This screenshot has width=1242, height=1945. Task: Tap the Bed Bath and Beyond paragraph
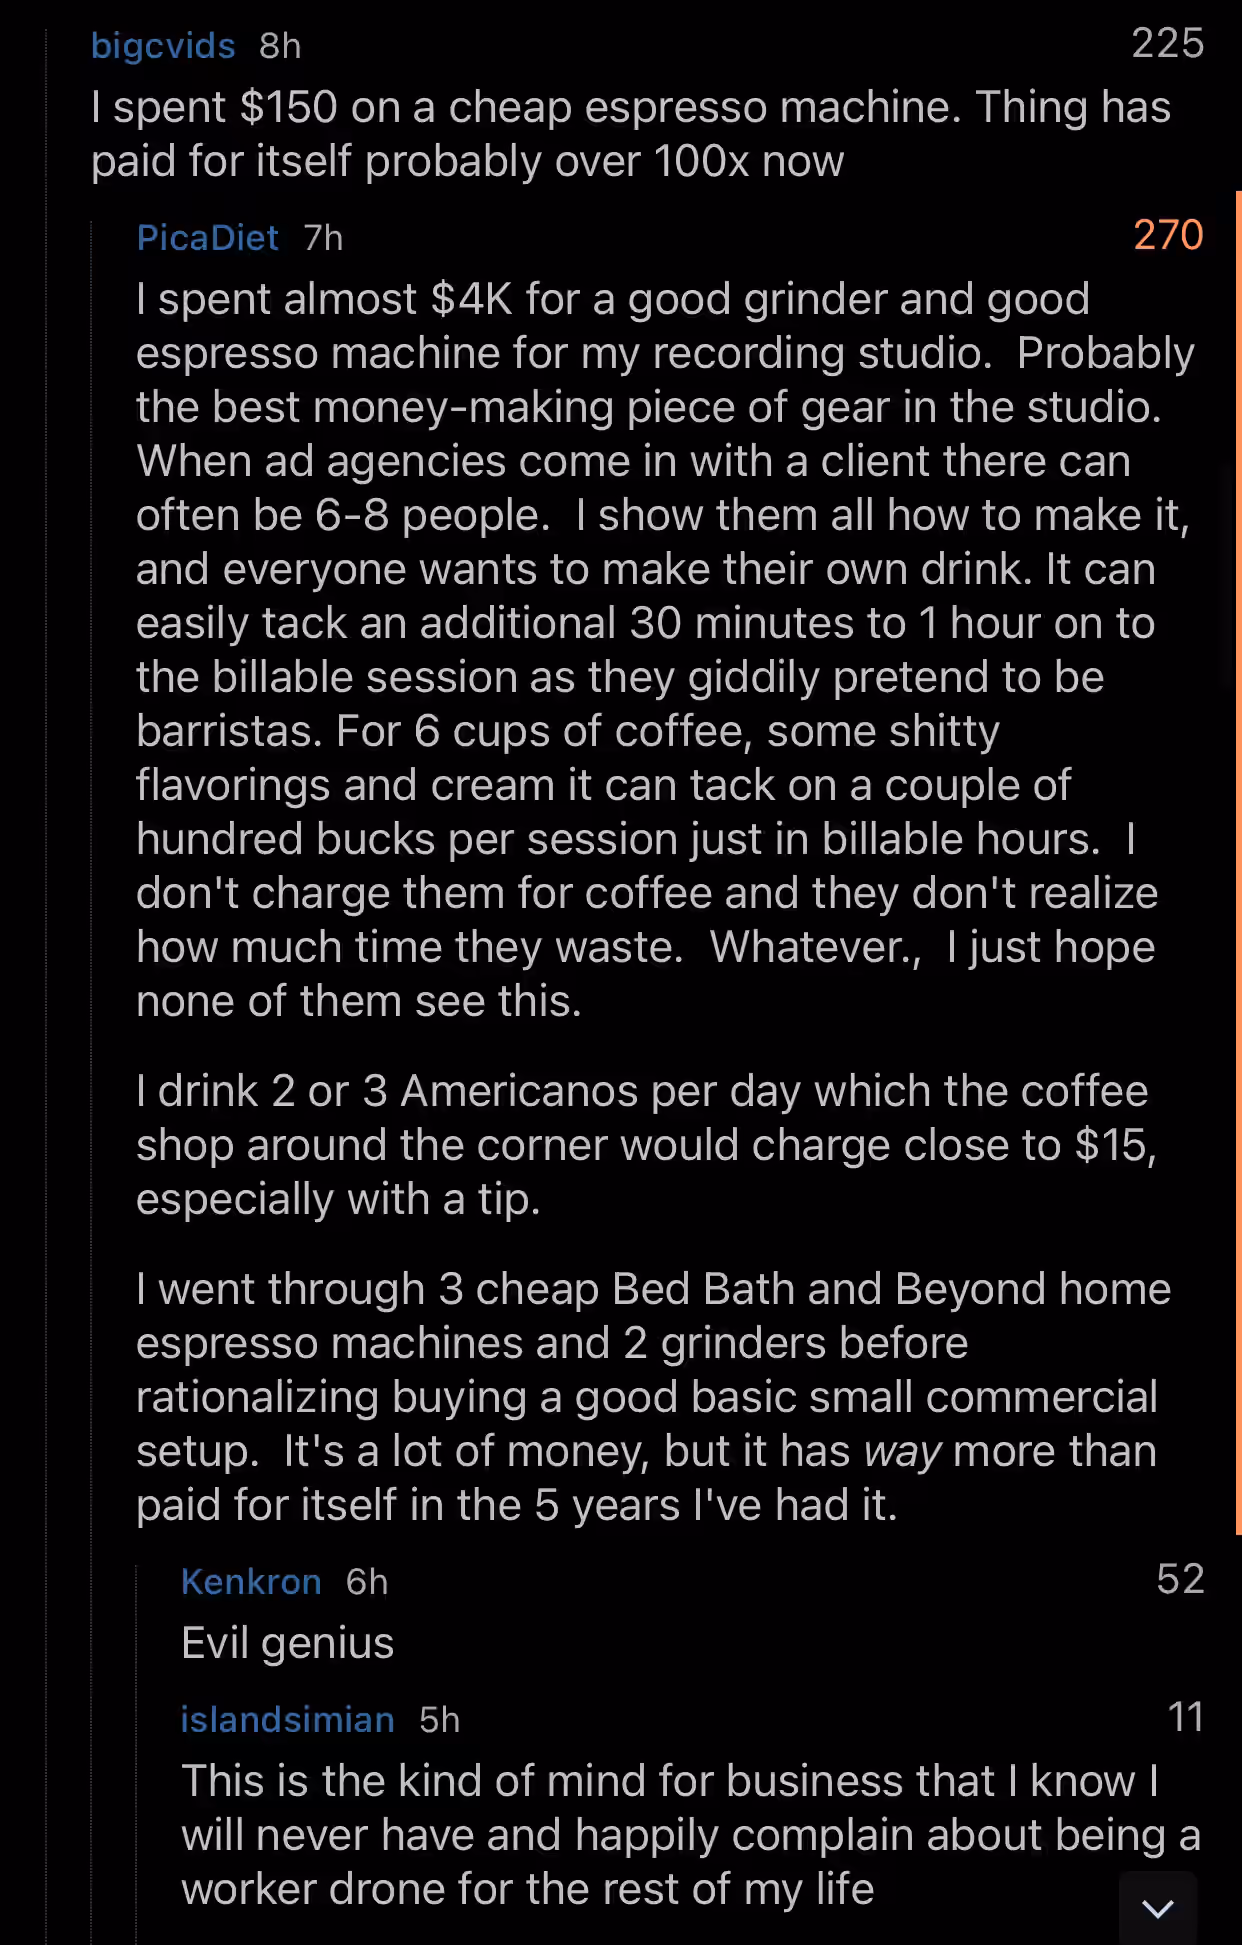pyautogui.click(x=653, y=1397)
